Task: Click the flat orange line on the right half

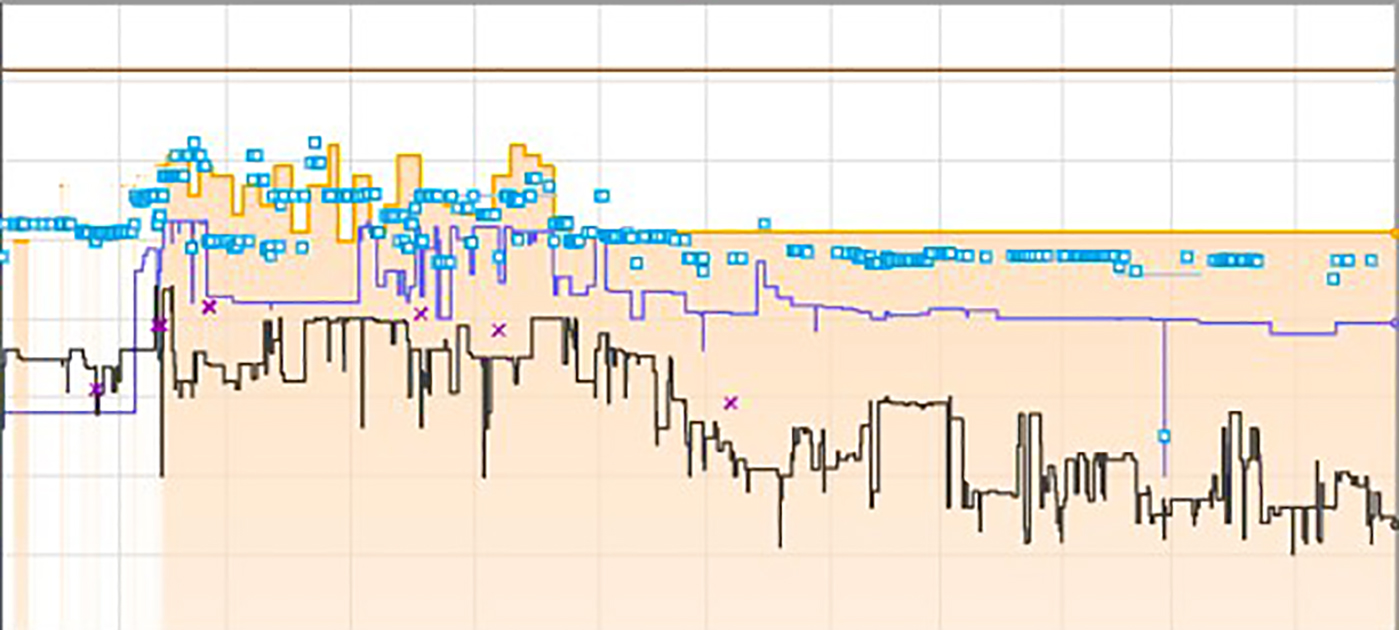Action: pos(1000,232)
